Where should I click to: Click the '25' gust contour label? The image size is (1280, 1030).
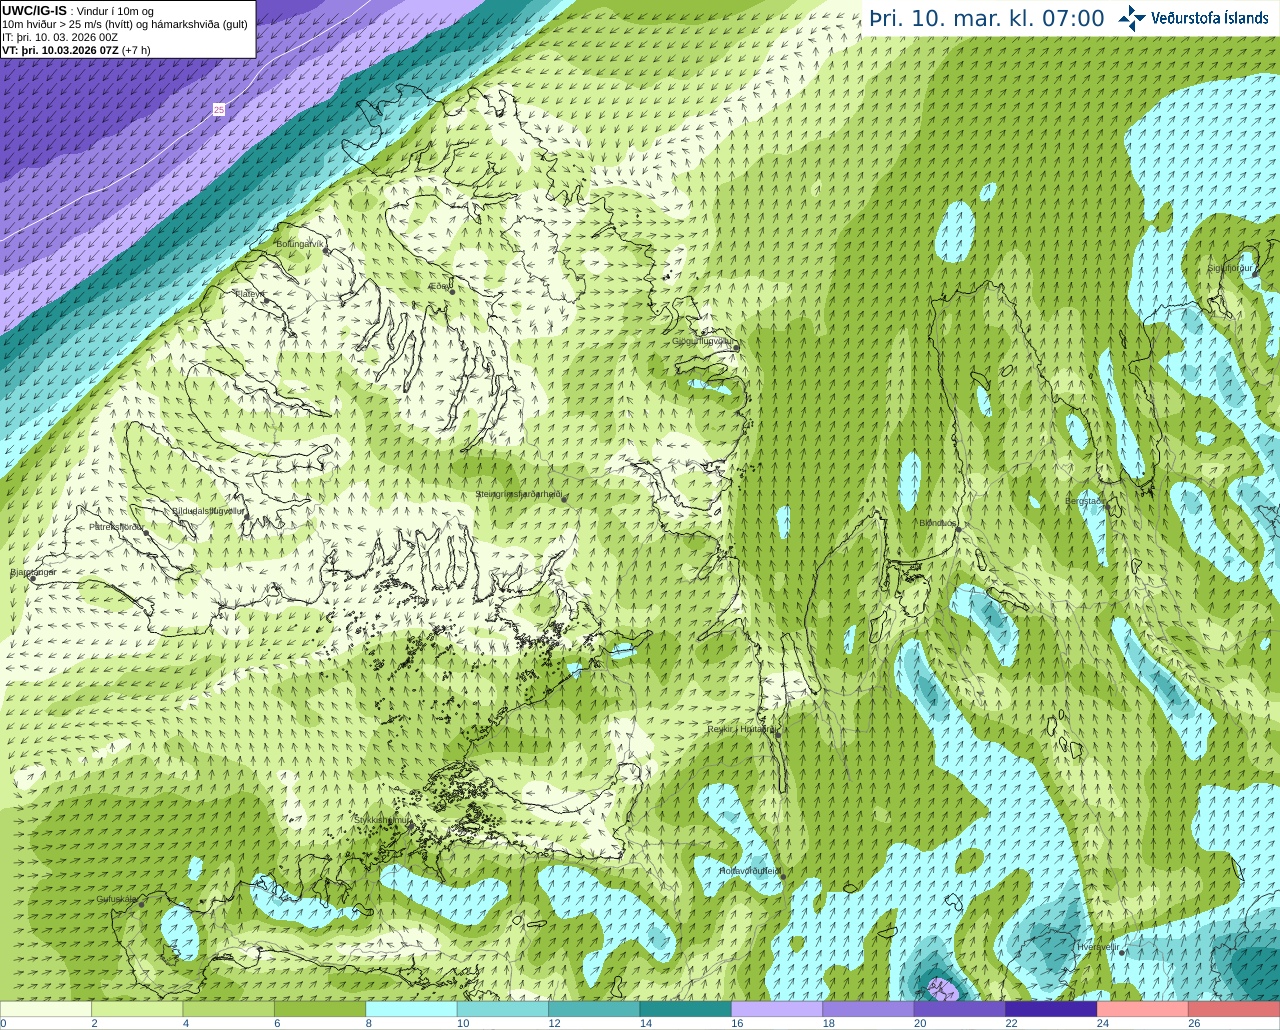[219, 110]
